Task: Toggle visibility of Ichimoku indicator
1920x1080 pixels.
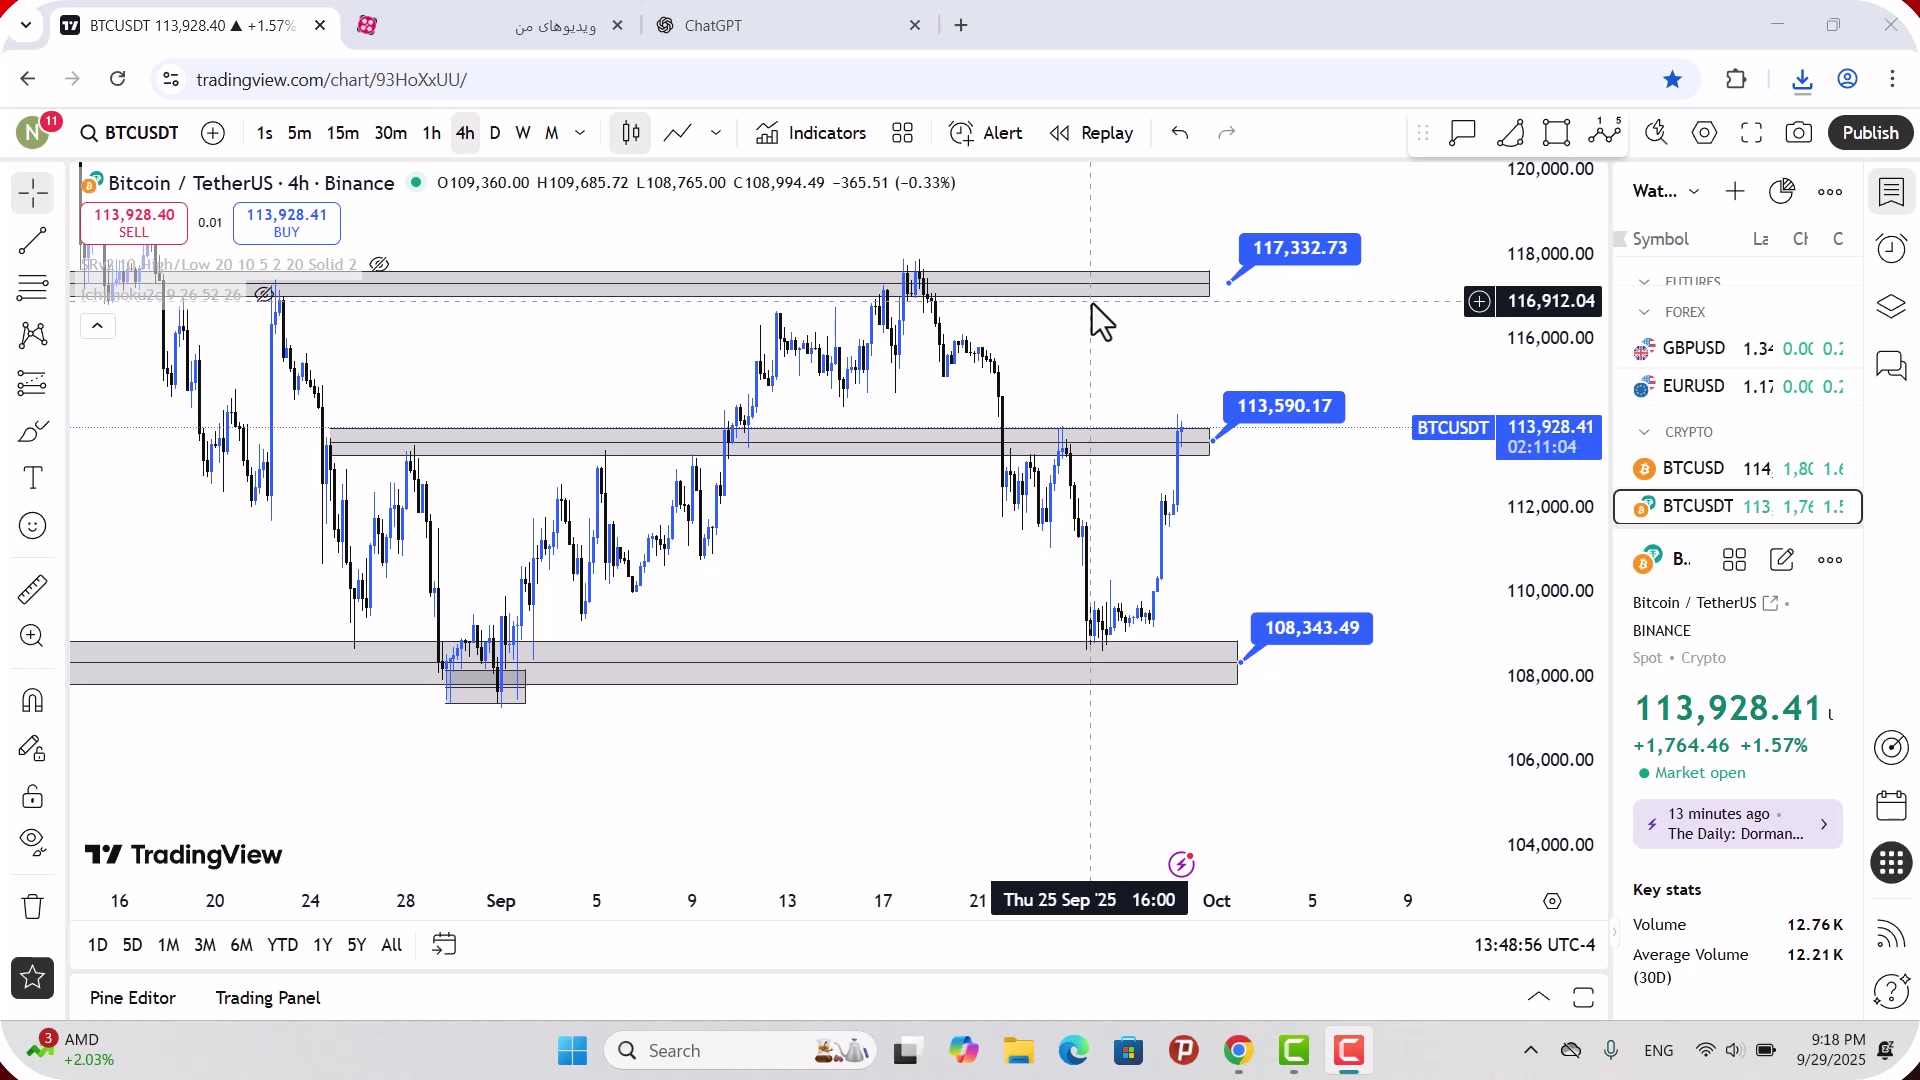Action: coord(264,295)
